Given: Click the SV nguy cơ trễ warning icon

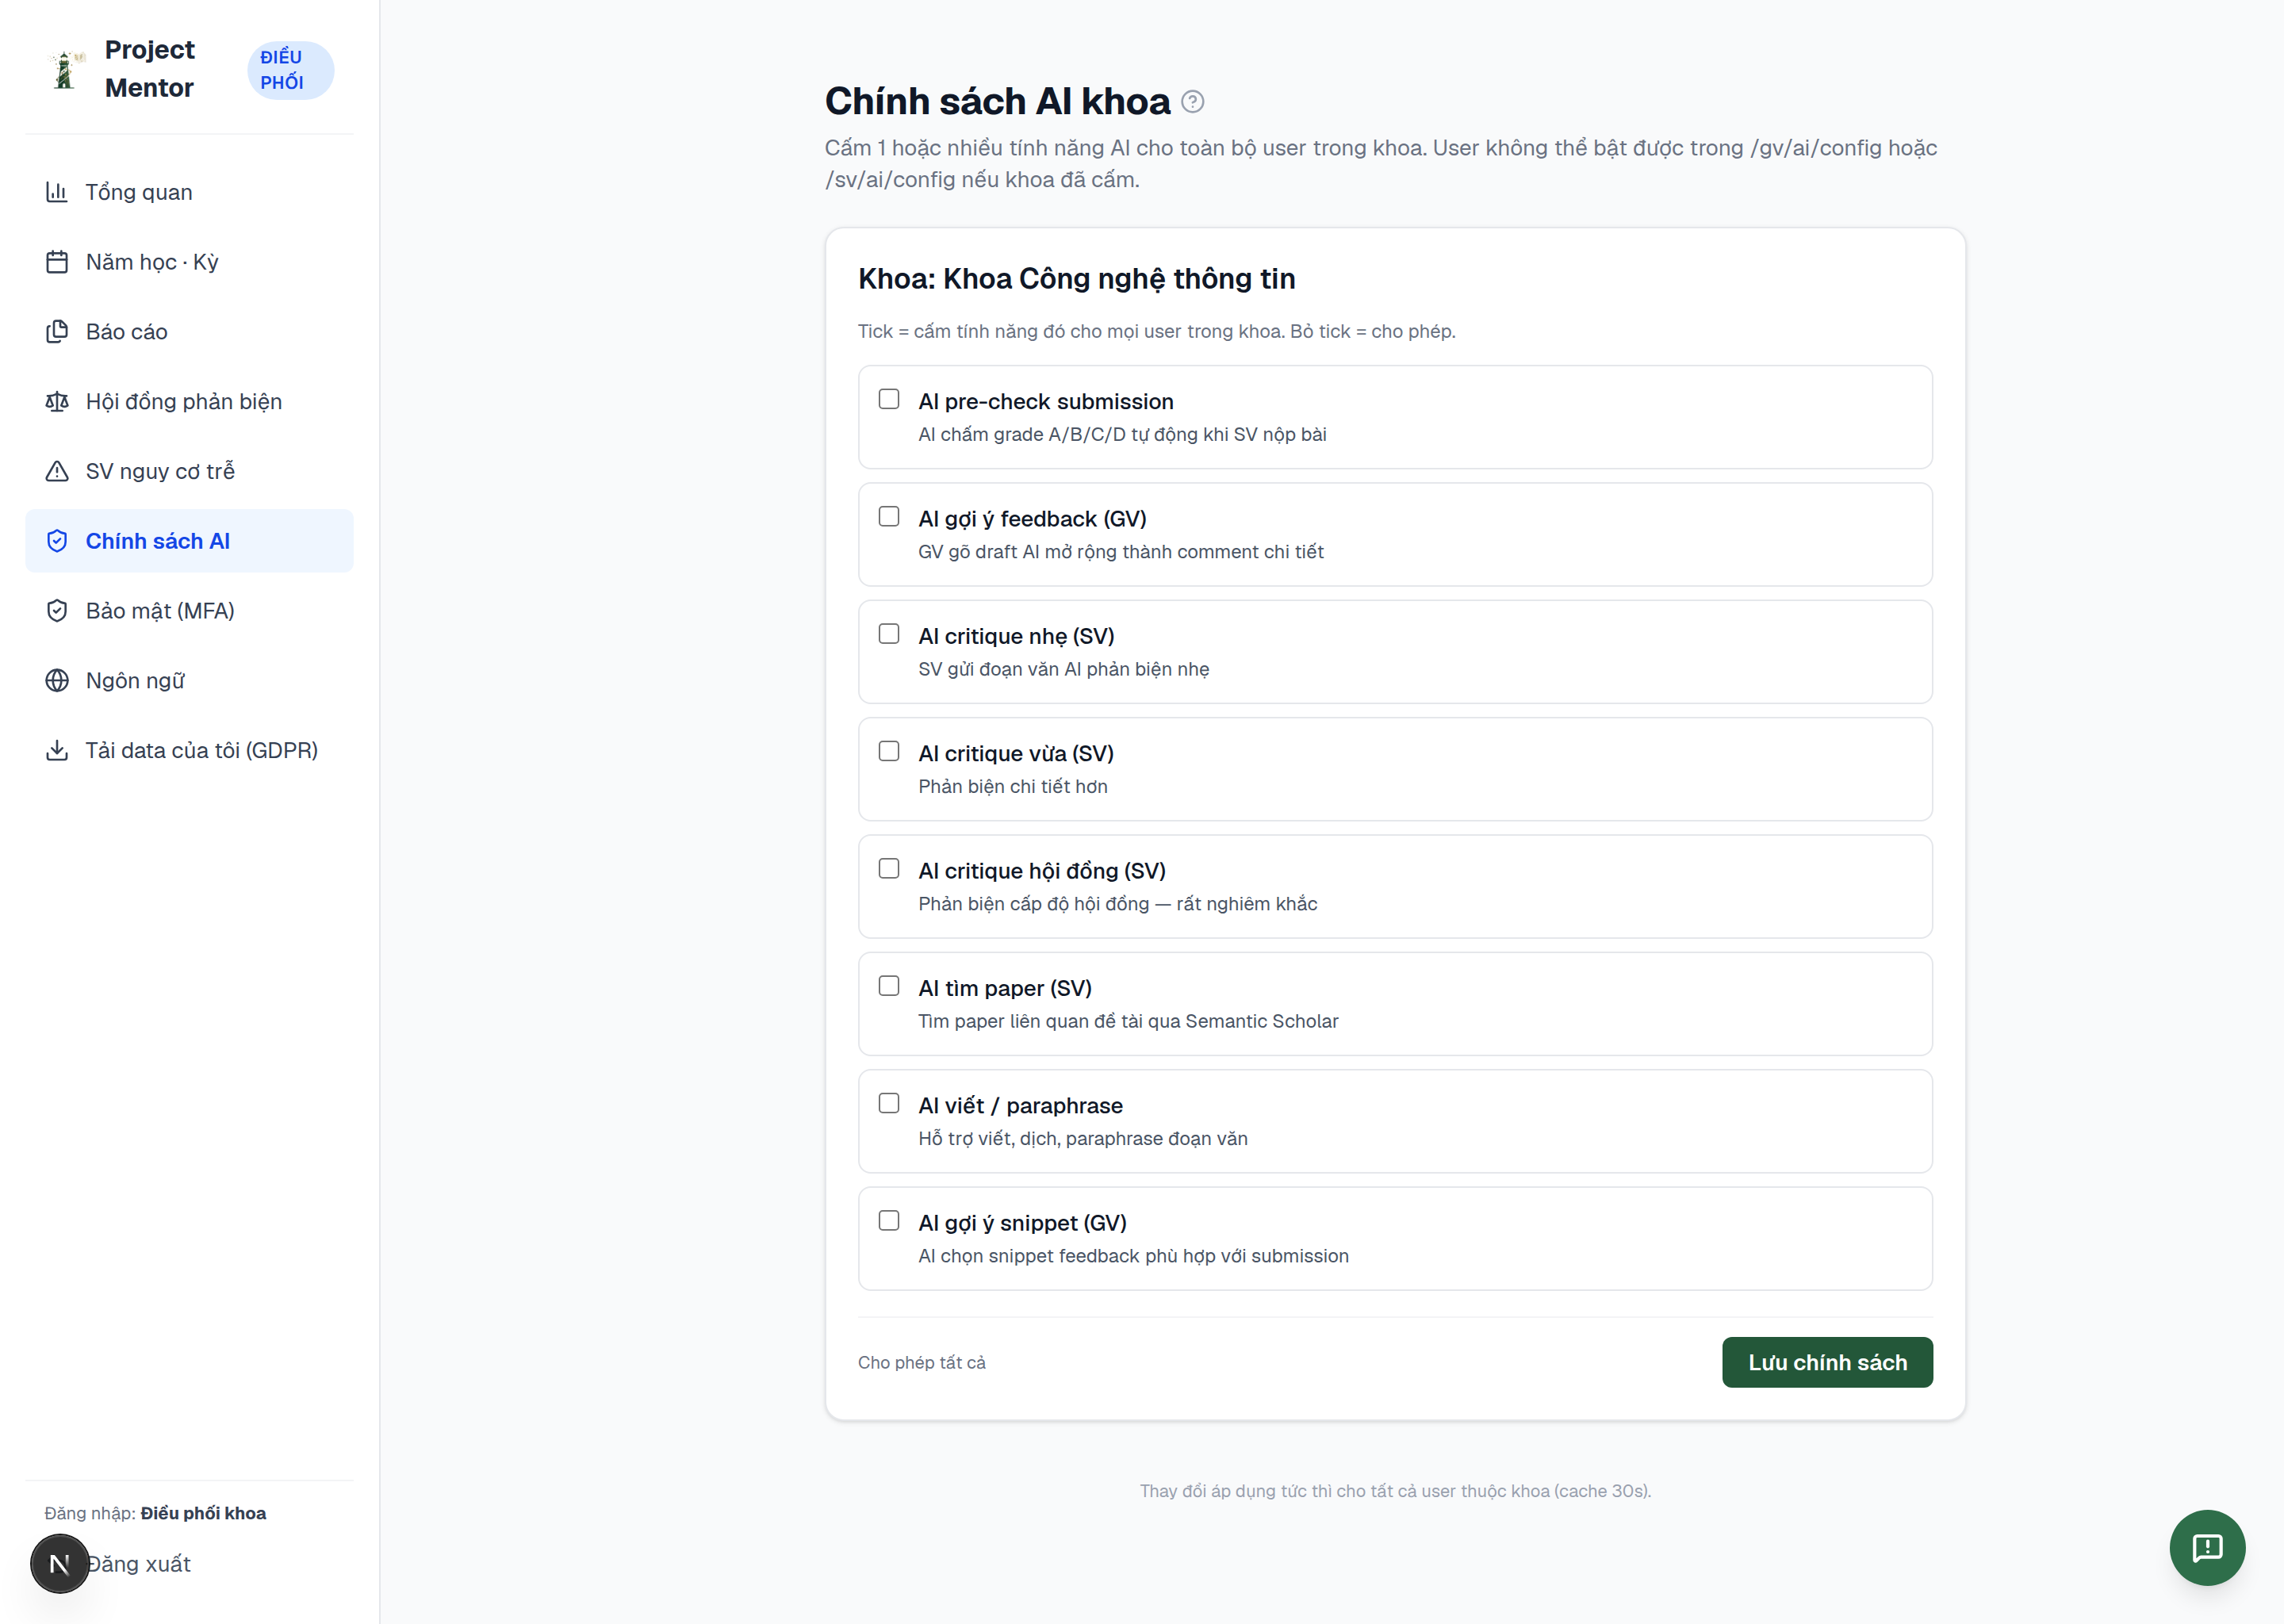Looking at the screenshot, I should pos(57,471).
